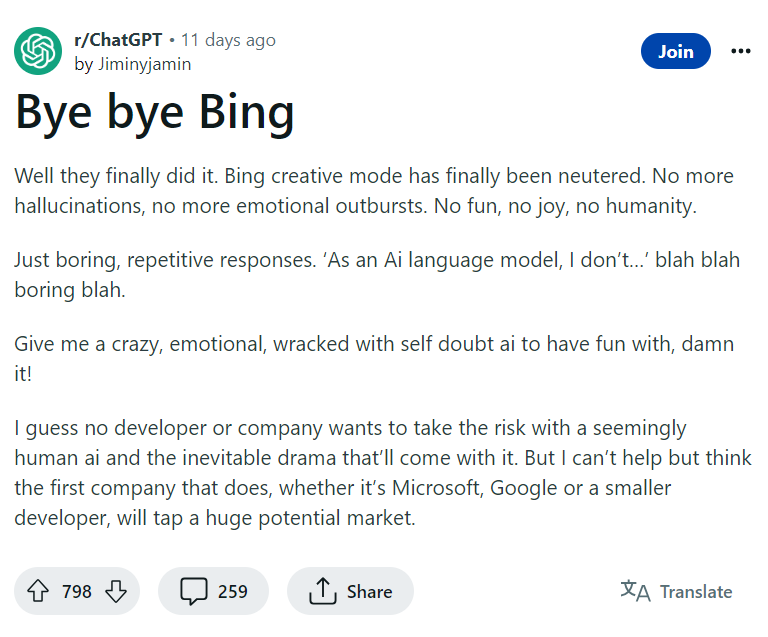Click the Translate text button
Image resolution: width=768 pixels, height=637 pixels.
click(x=696, y=591)
